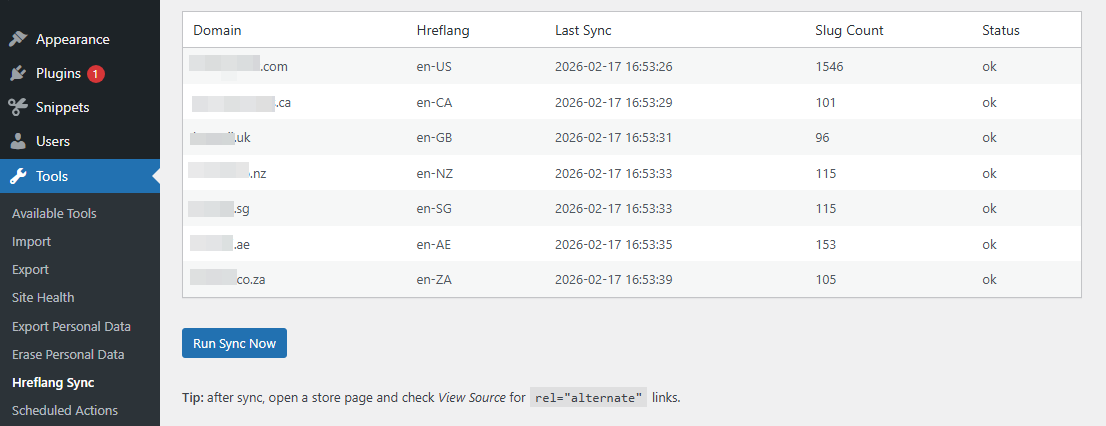1106x426 pixels.
Task: Click the red Plugins update badge
Action: click(x=96, y=74)
